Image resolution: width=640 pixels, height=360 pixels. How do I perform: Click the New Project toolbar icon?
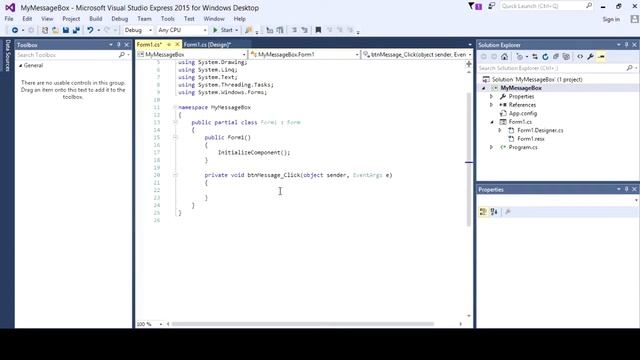click(x=45, y=30)
